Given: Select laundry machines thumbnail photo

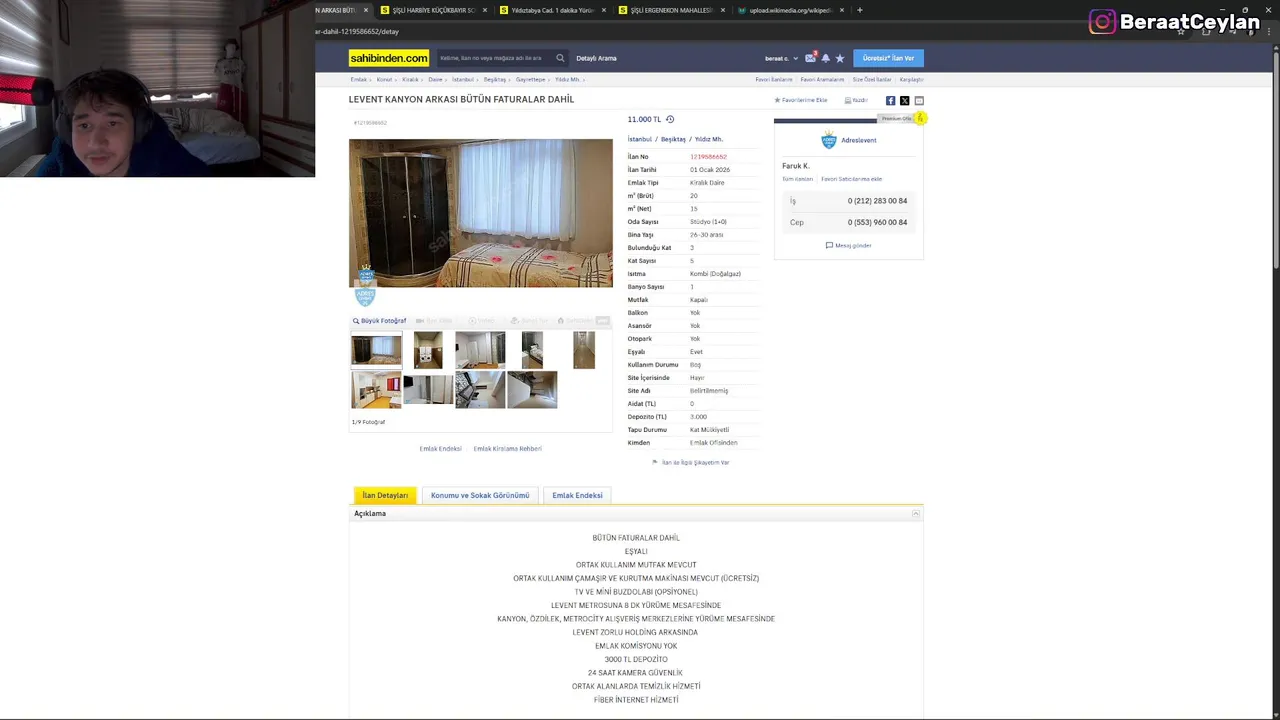Looking at the screenshot, I should [428, 350].
